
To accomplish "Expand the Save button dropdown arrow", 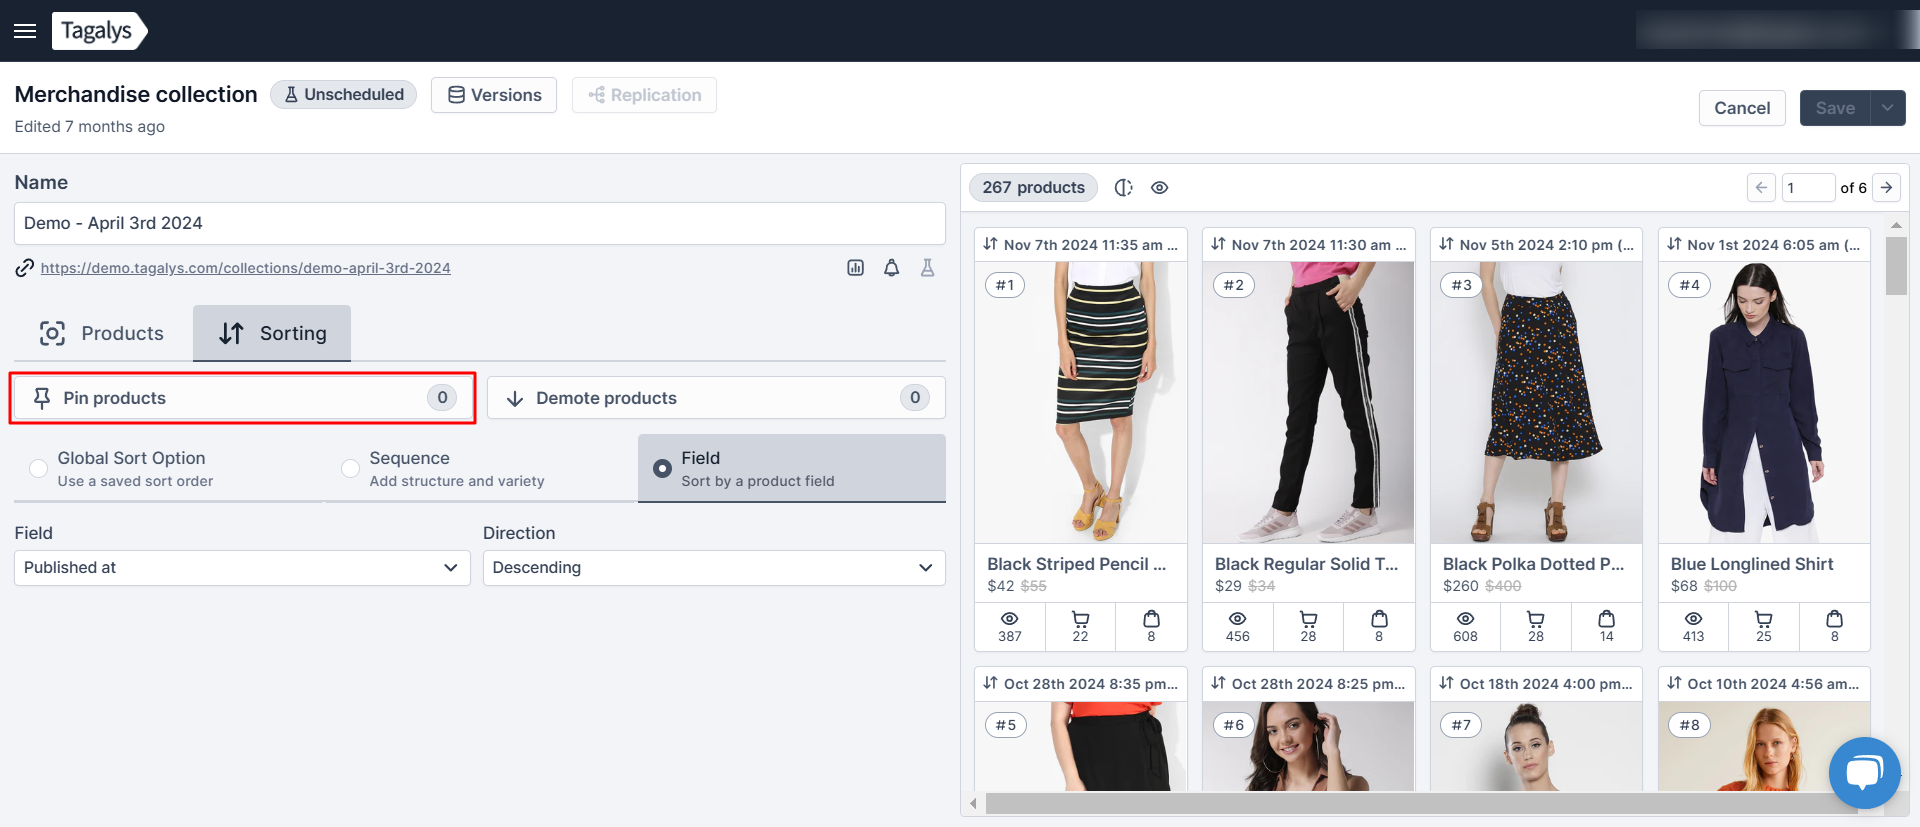I will tap(1887, 108).
